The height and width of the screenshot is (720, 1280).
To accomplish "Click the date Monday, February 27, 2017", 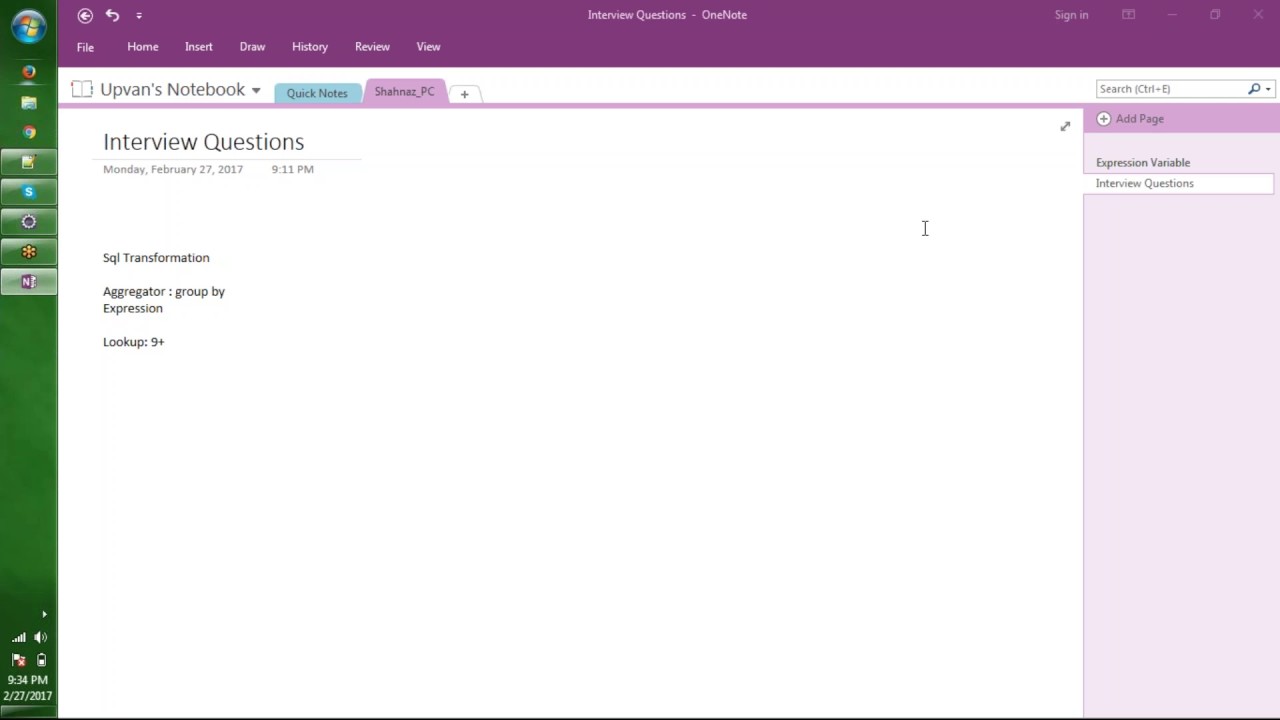I will pyautogui.click(x=173, y=169).
